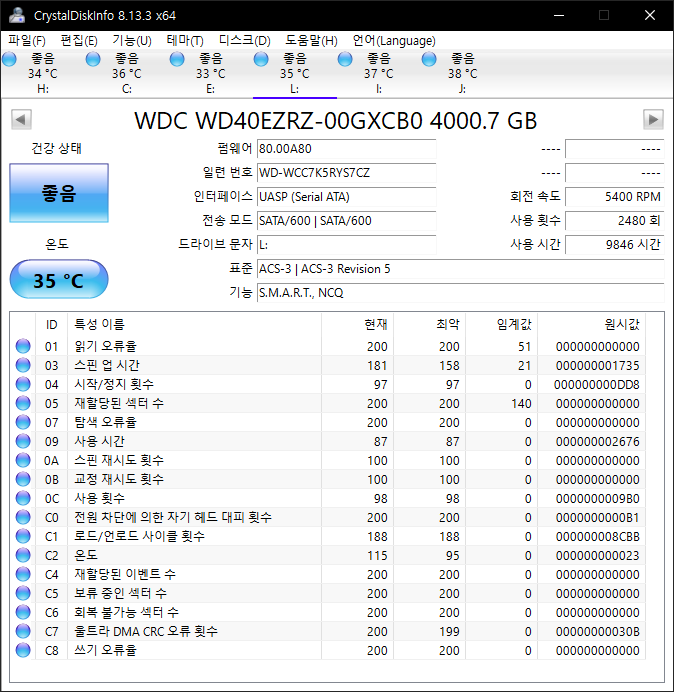The height and width of the screenshot is (692, 674).
Task: Click worst value 199 in row C7
Action: tap(449, 632)
